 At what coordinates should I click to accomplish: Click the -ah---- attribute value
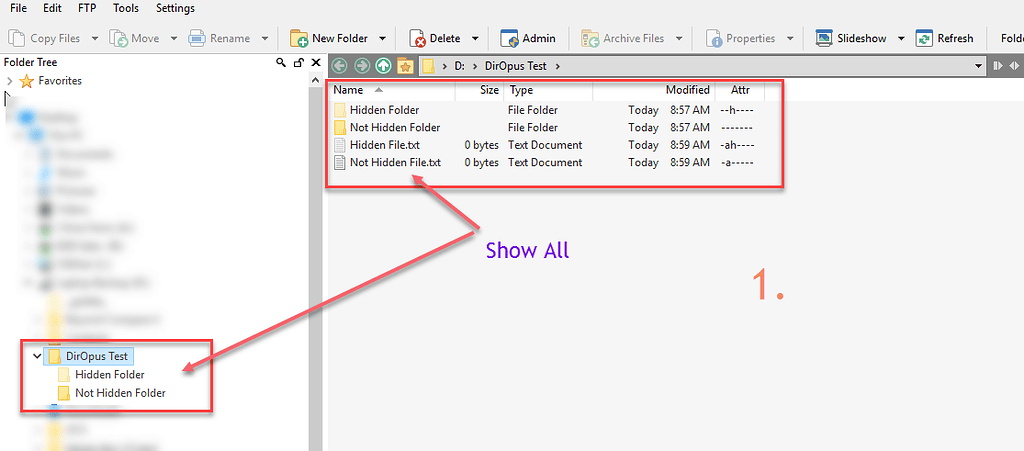tap(737, 145)
